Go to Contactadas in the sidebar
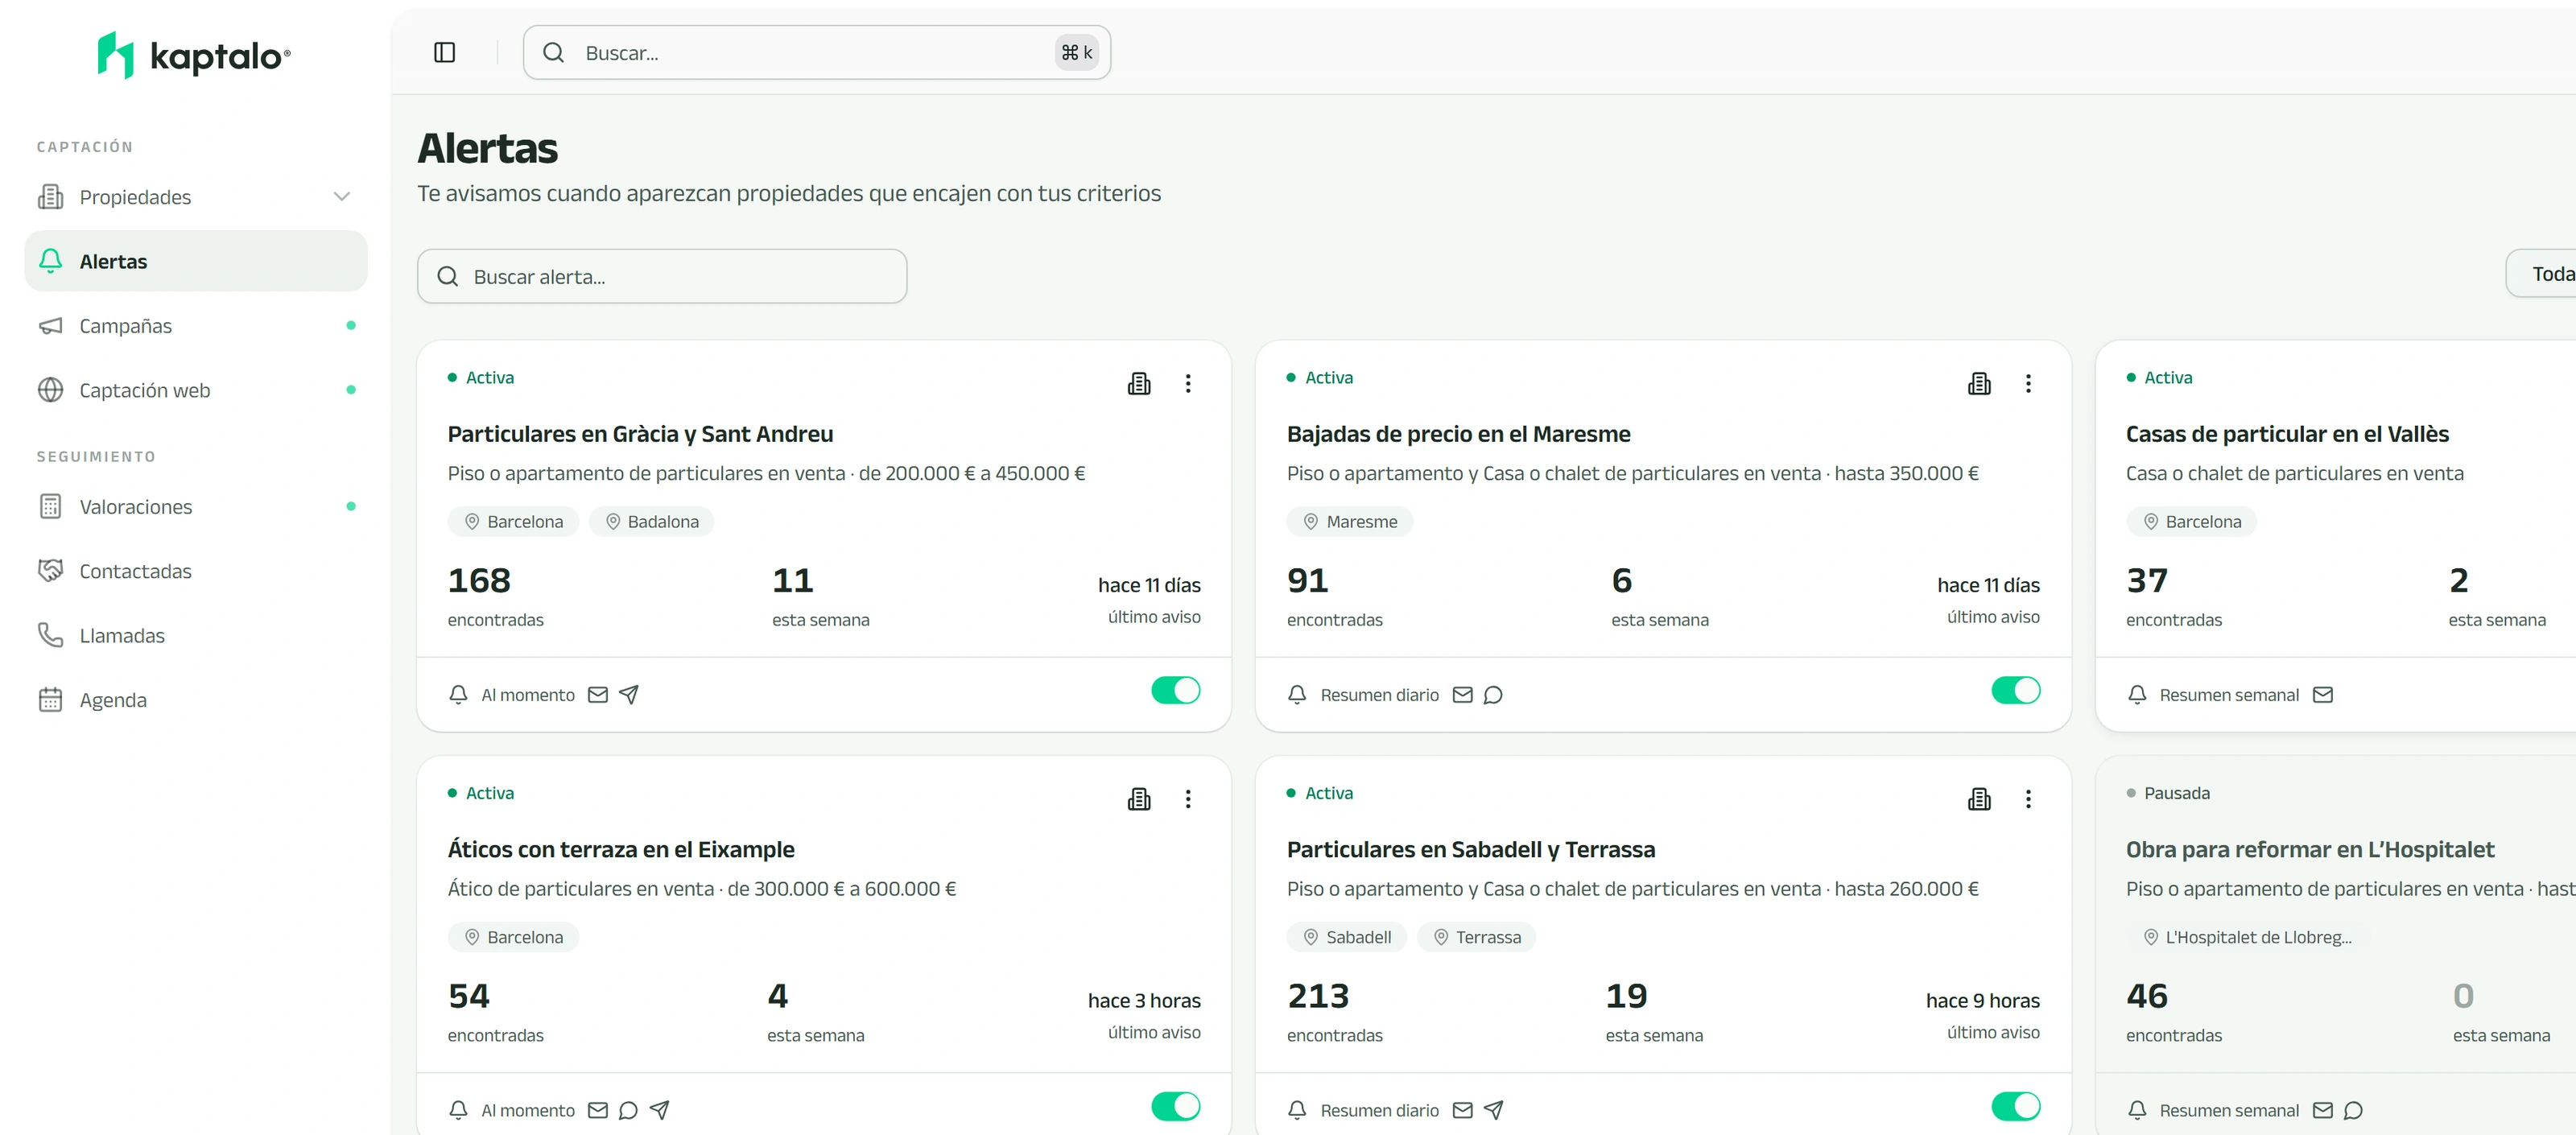The image size is (2576, 1135). (196, 571)
